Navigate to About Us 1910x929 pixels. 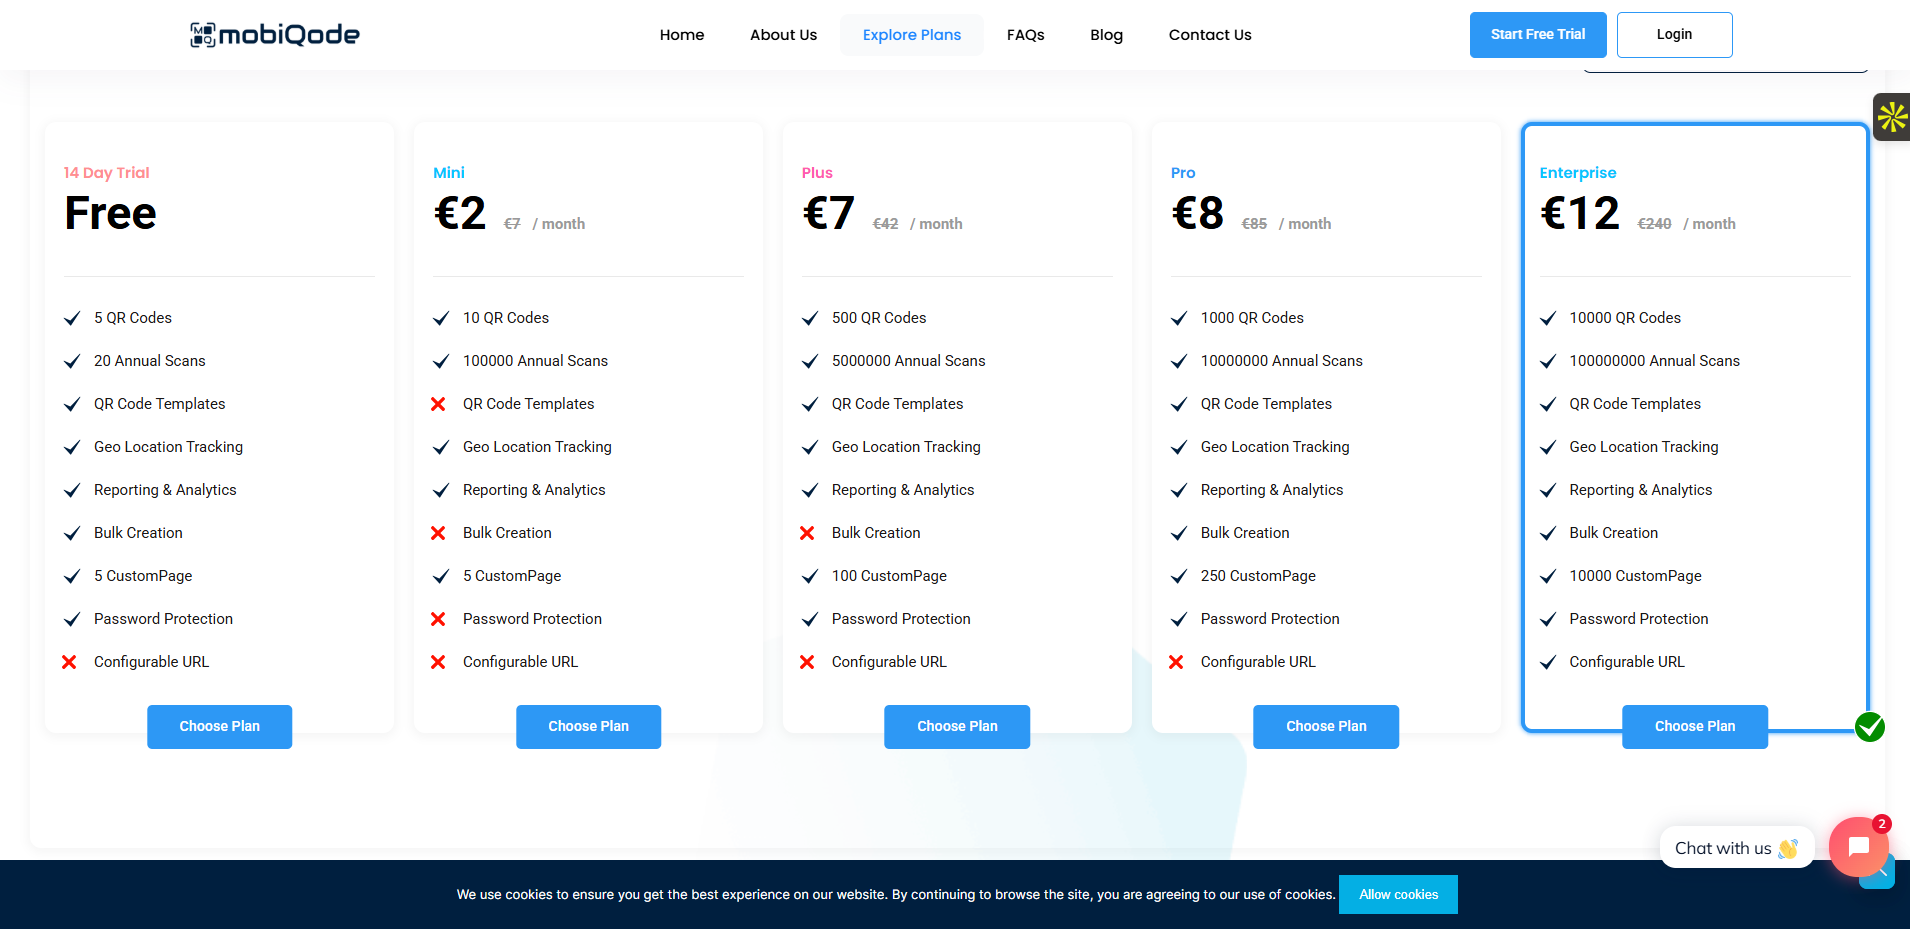tap(783, 35)
